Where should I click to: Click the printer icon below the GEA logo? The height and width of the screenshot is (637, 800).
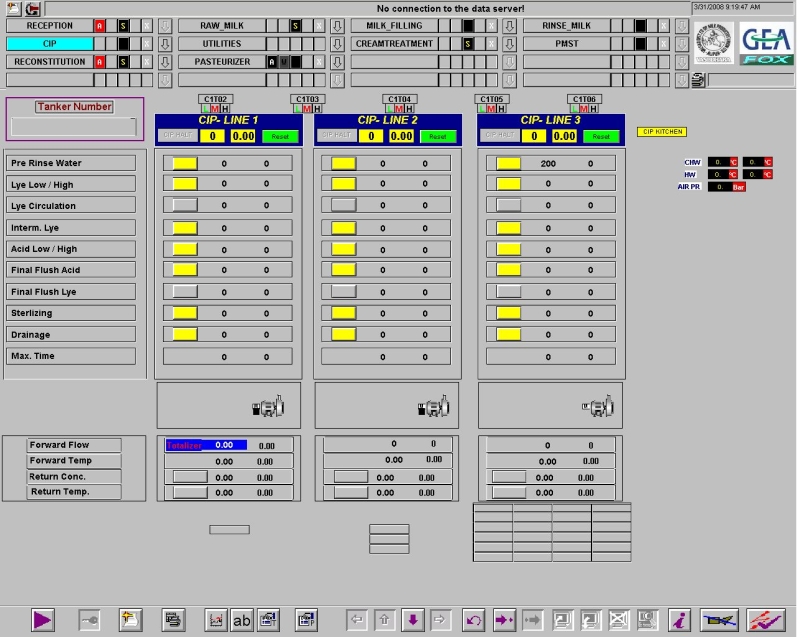click(698, 80)
